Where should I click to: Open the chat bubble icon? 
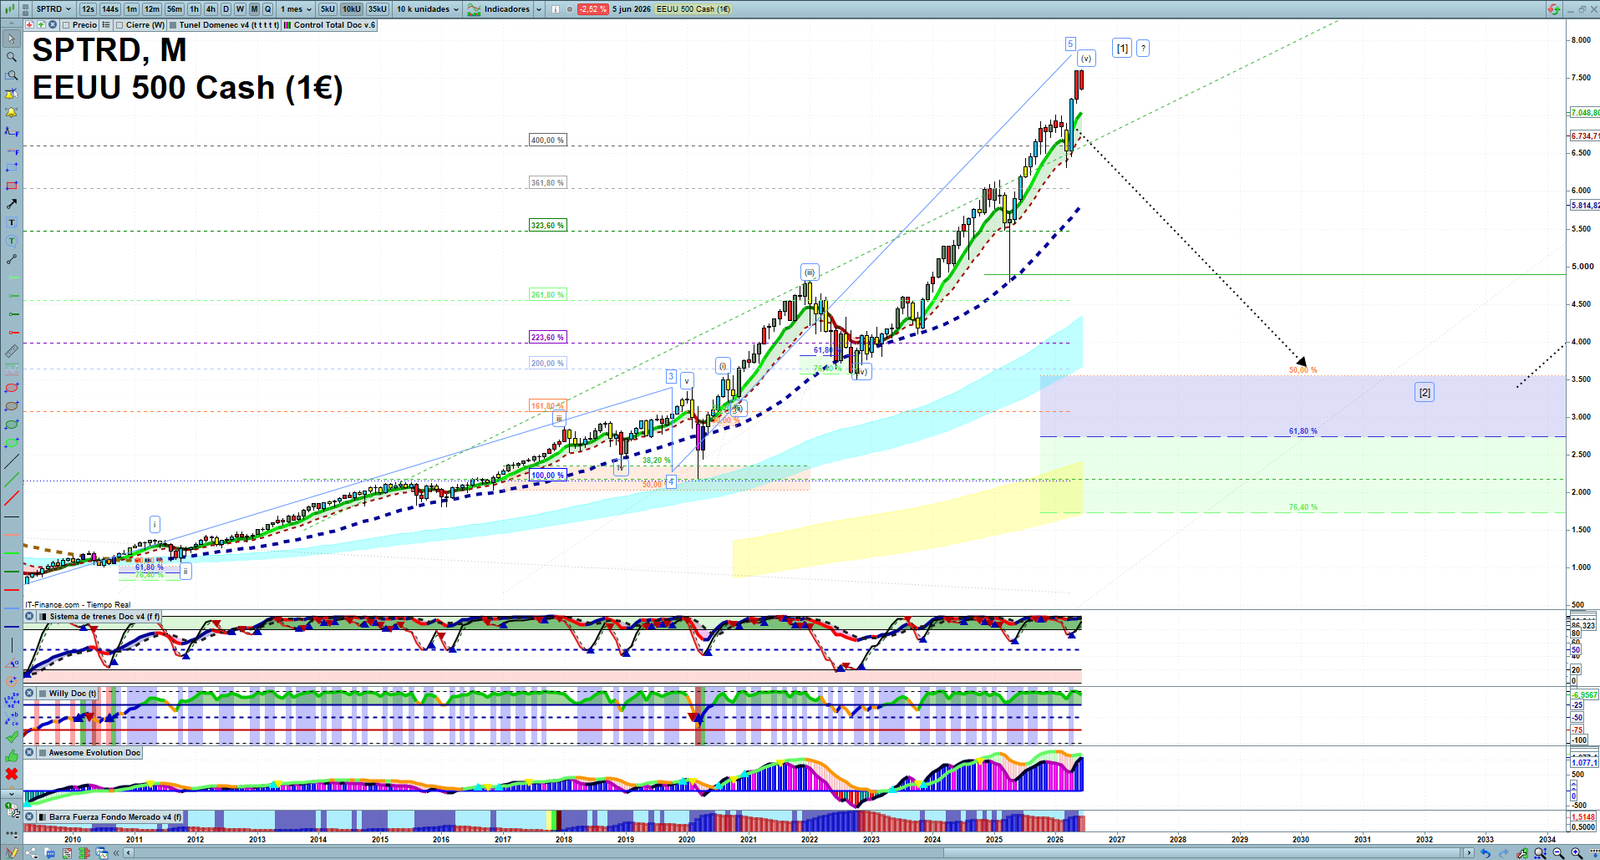(x=50, y=853)
